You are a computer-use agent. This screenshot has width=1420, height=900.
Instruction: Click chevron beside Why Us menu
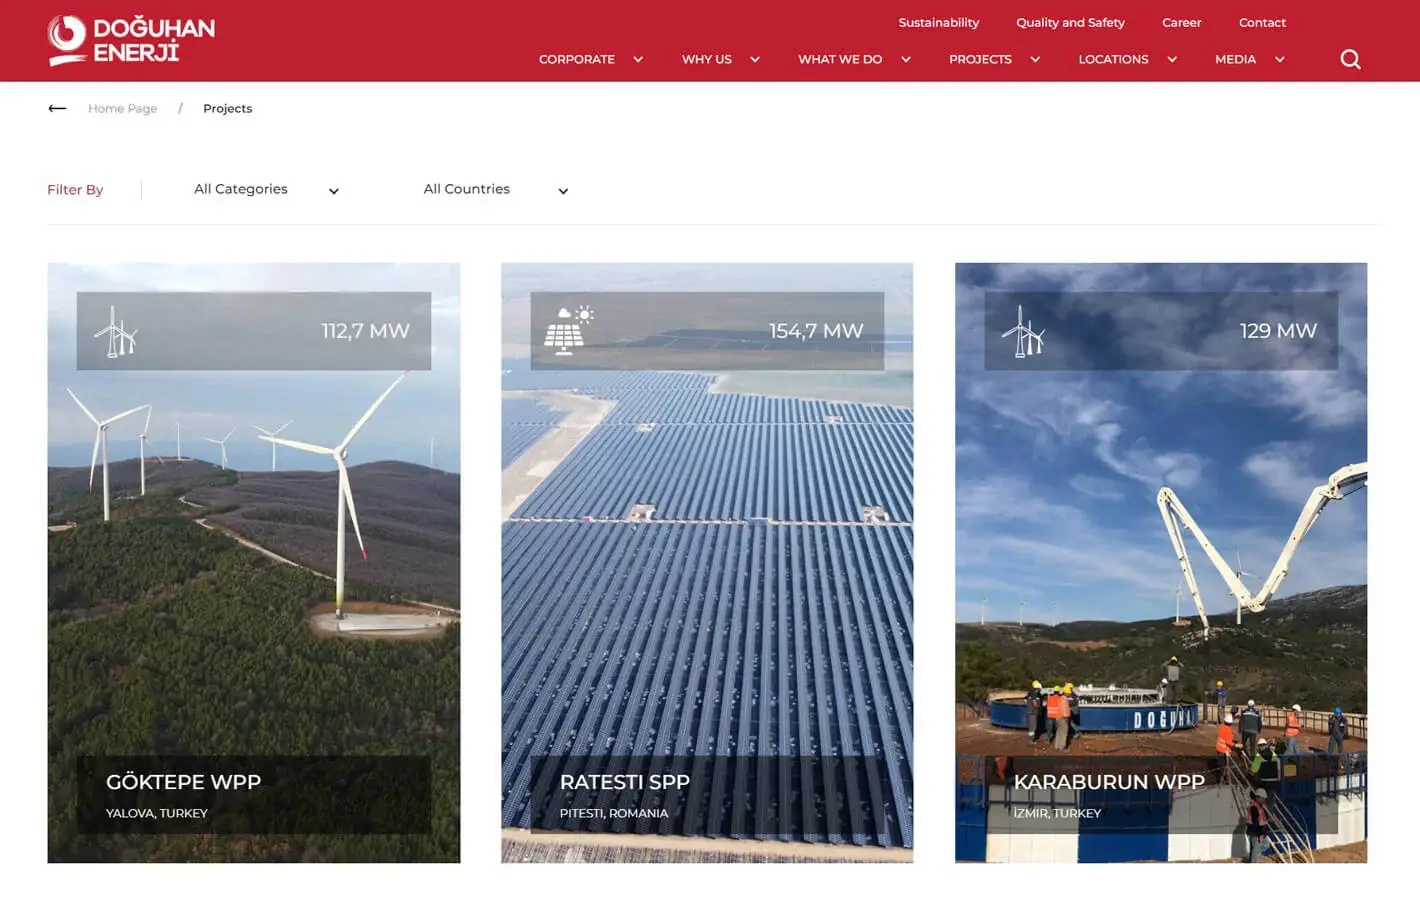[755, 60]
